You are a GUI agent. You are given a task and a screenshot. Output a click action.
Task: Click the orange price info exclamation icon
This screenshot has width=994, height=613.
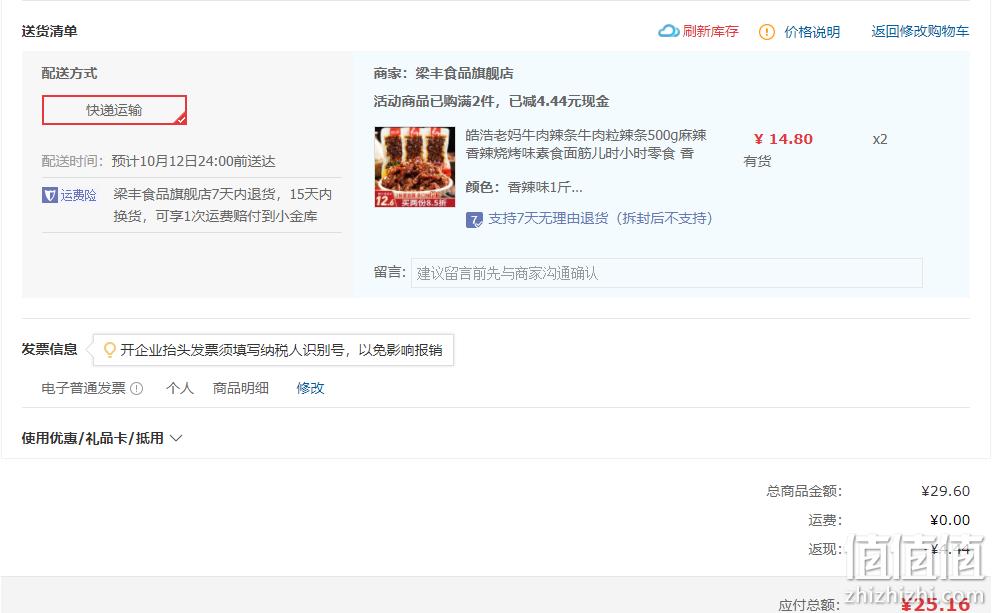tap(766, 32)
